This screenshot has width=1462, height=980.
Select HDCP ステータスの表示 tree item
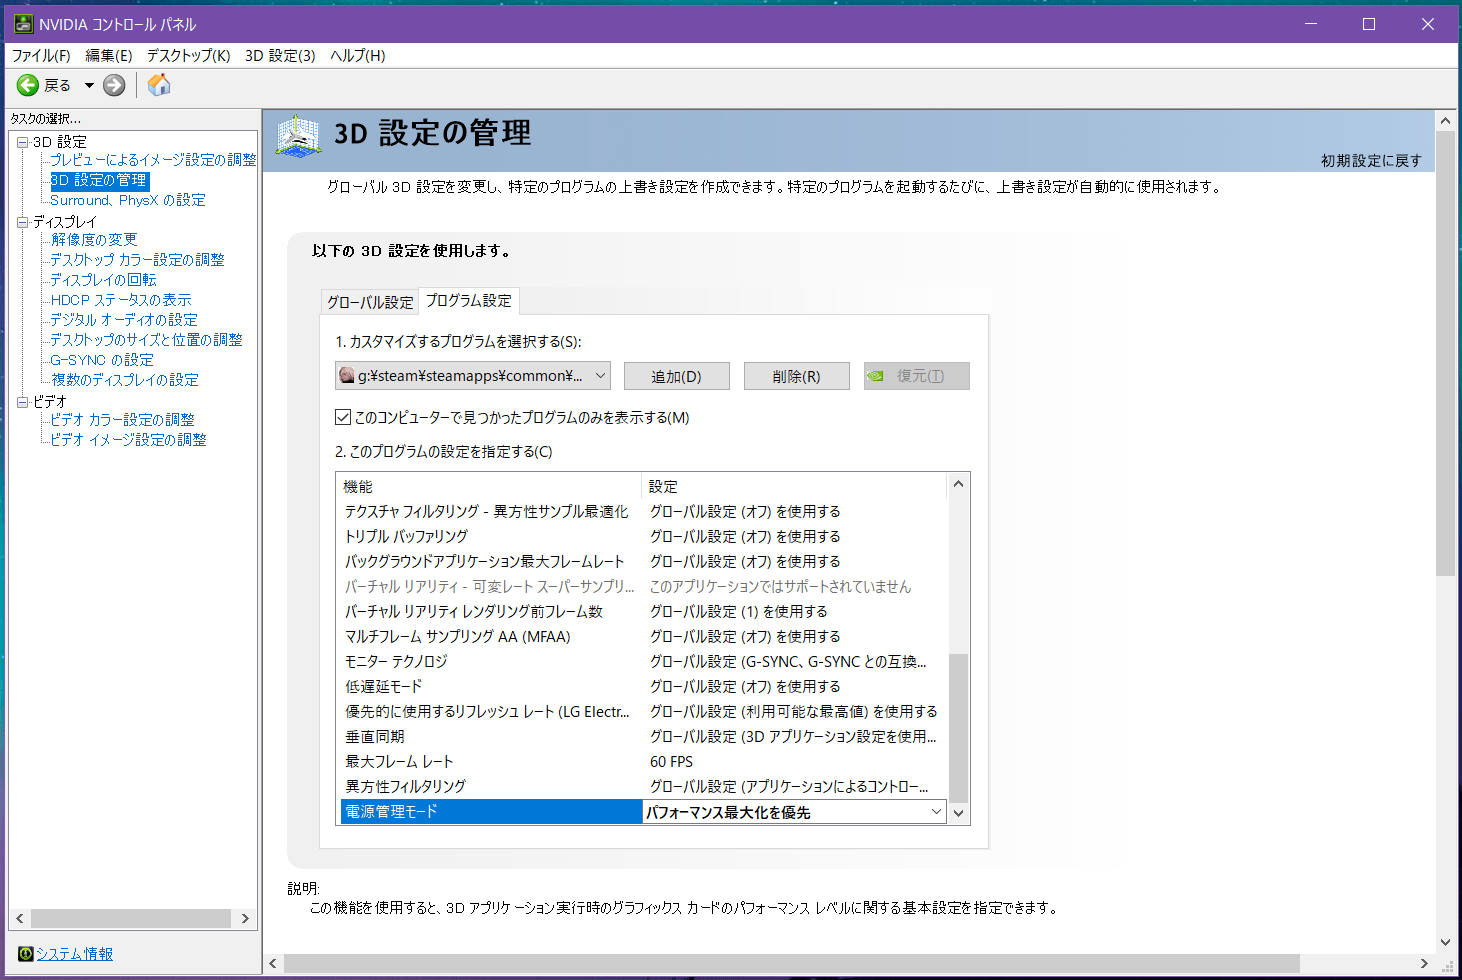click(121, 300)
